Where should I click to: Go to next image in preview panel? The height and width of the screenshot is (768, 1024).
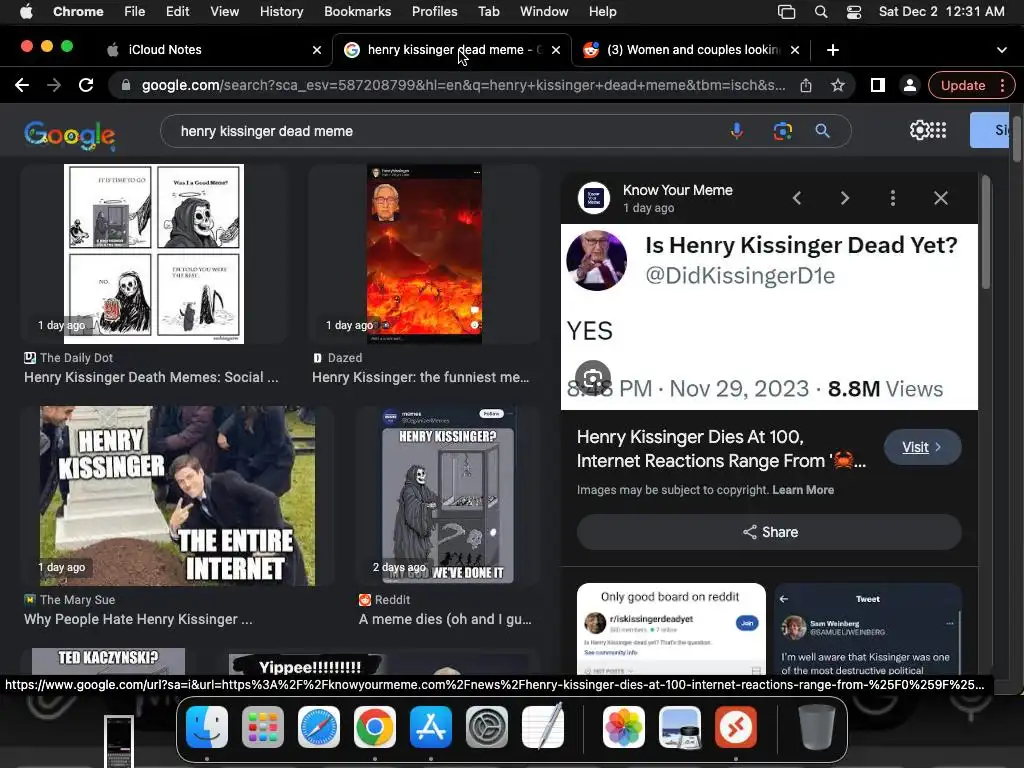845,198
